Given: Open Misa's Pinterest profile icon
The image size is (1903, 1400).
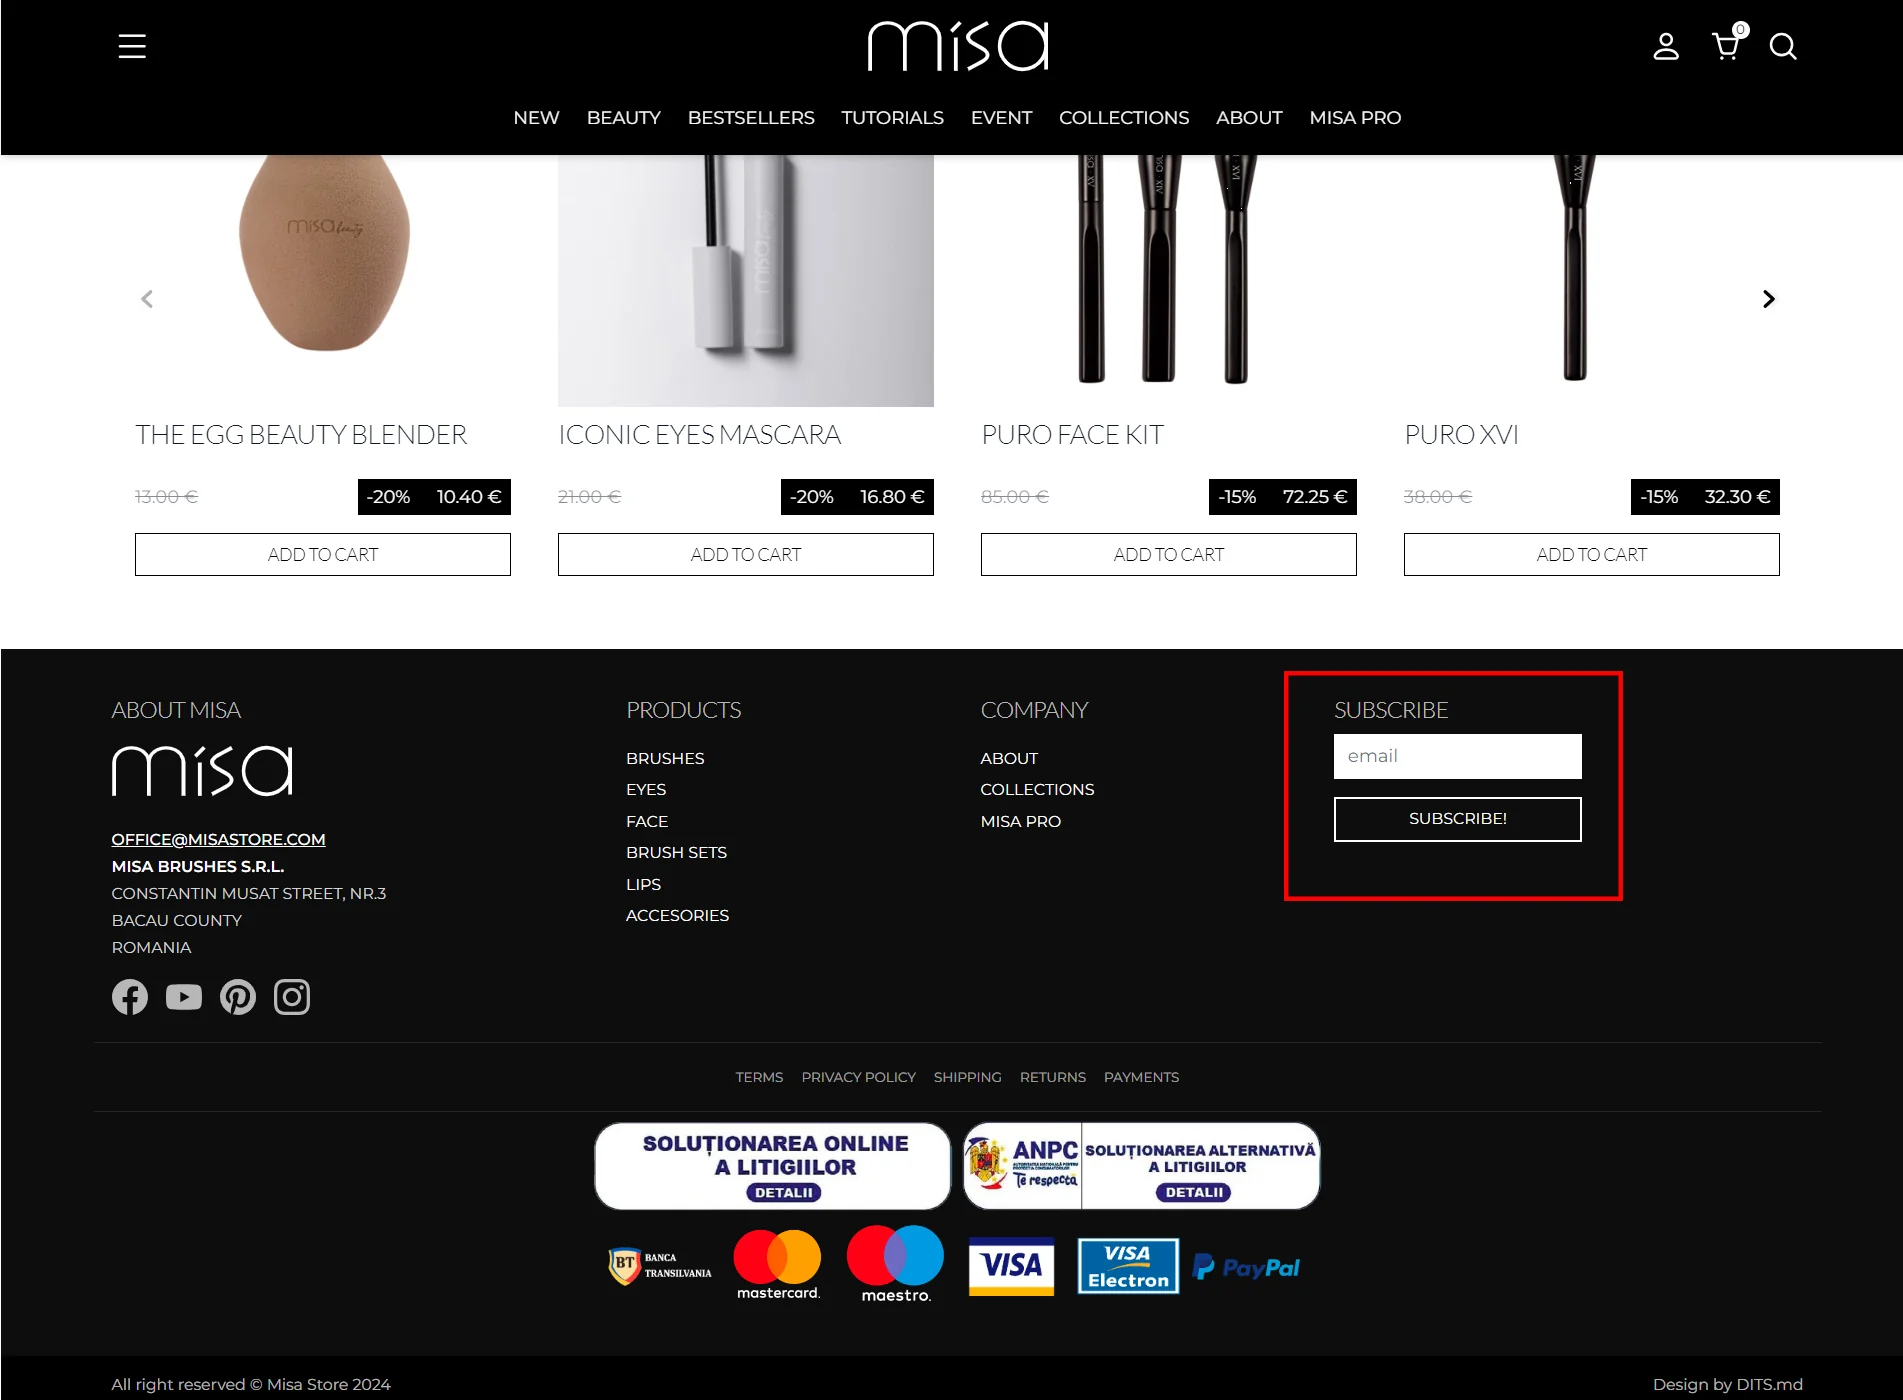Looking at the screenshot, I should [238, 997].
